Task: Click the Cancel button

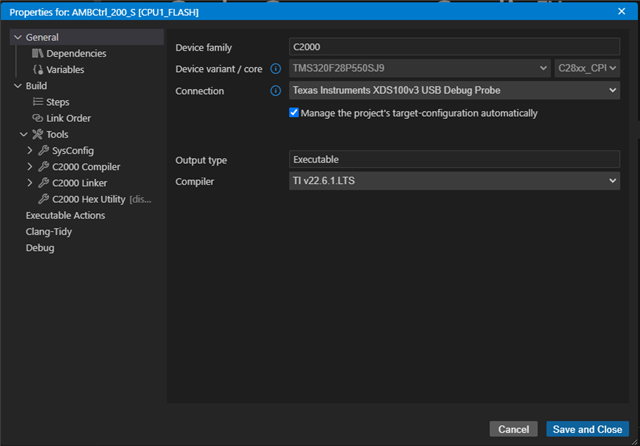Action: point(513,429)
